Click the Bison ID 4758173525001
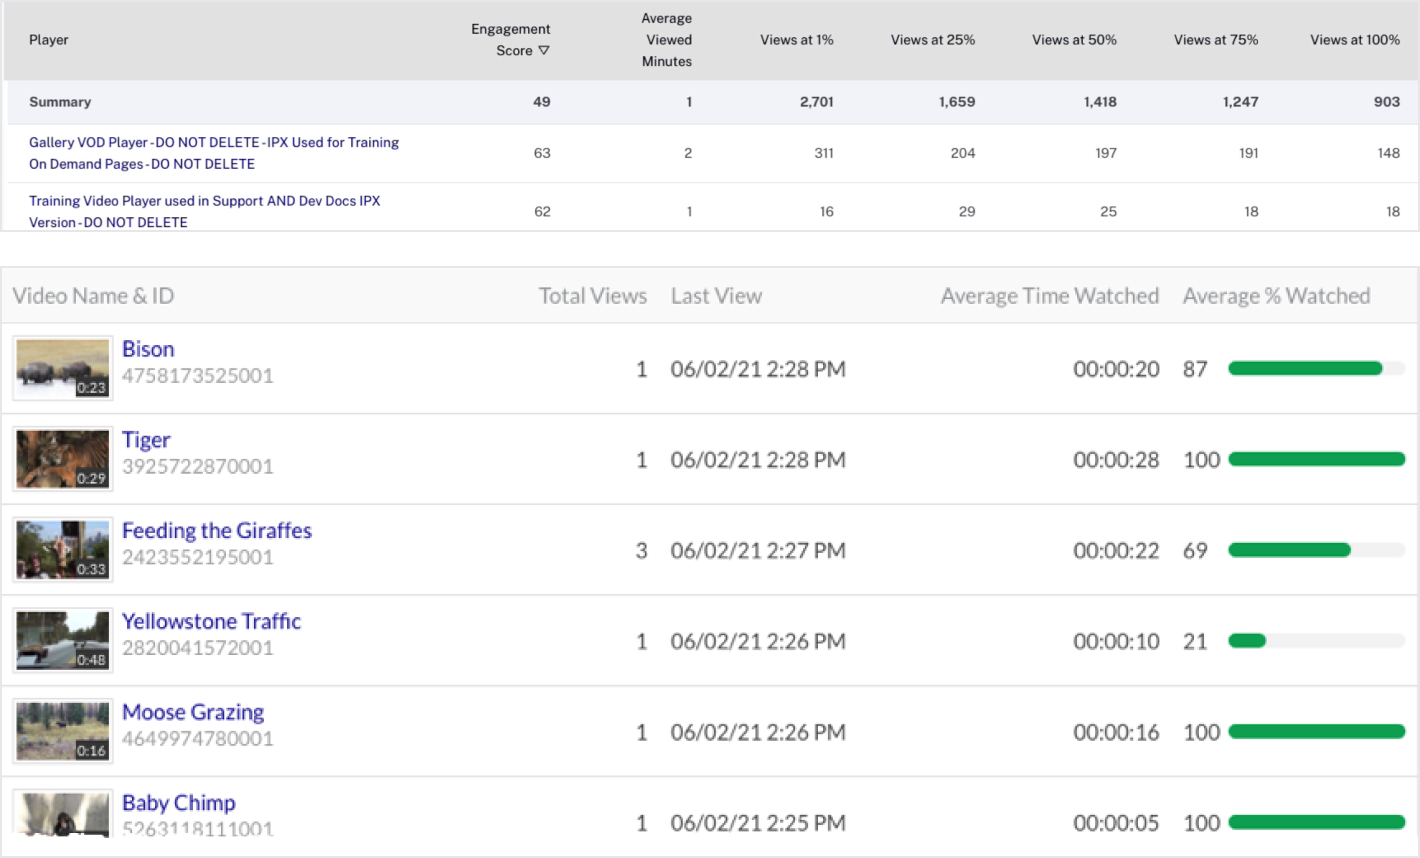The height and width of the screenshot is (858, 1420). click(198, 376)
